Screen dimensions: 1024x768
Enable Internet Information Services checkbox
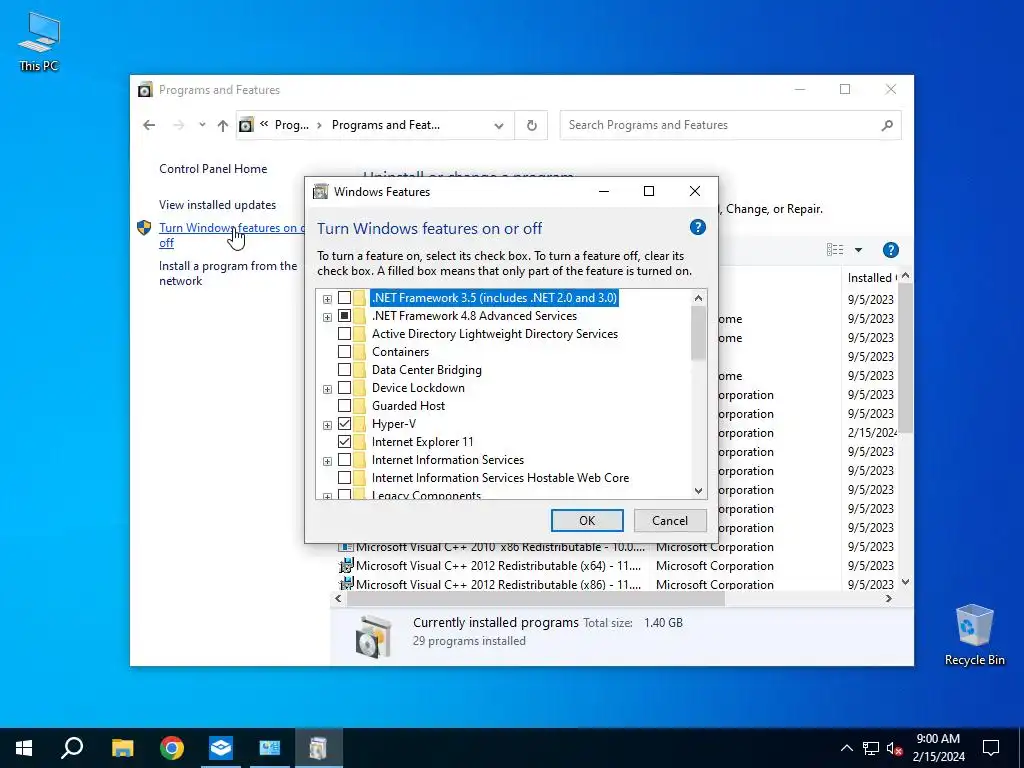(344, 460)
